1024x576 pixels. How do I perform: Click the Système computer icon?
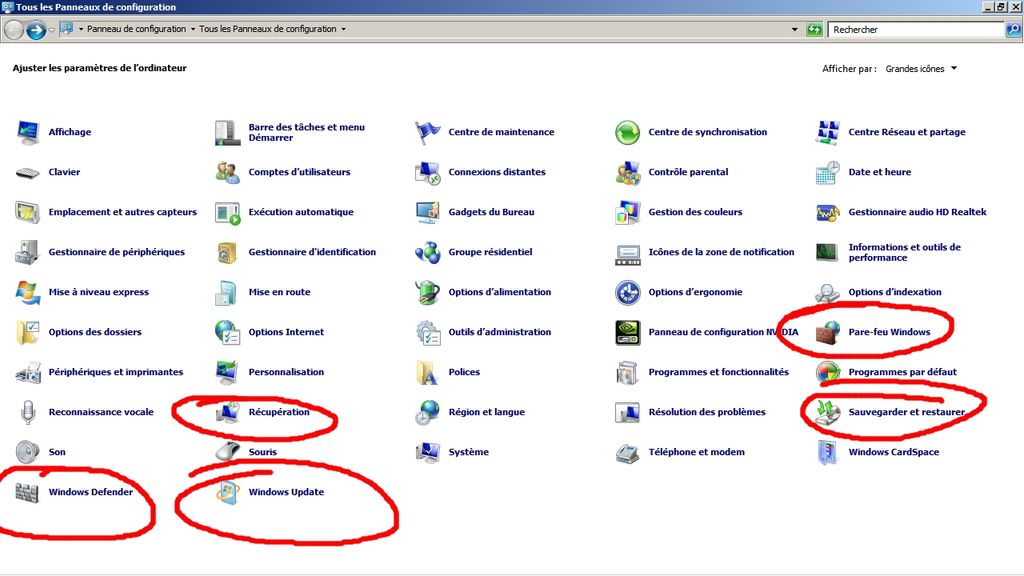[428, 452]
